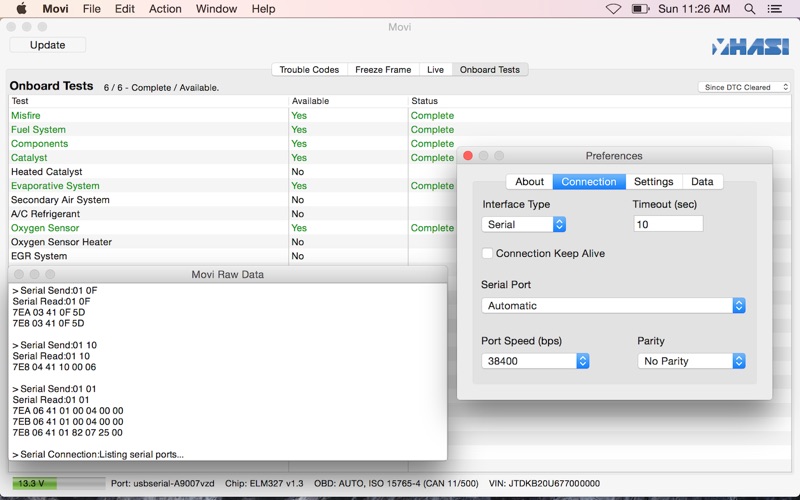
Task: Open the Movi application menu
Action: click(x=55, y=9)
